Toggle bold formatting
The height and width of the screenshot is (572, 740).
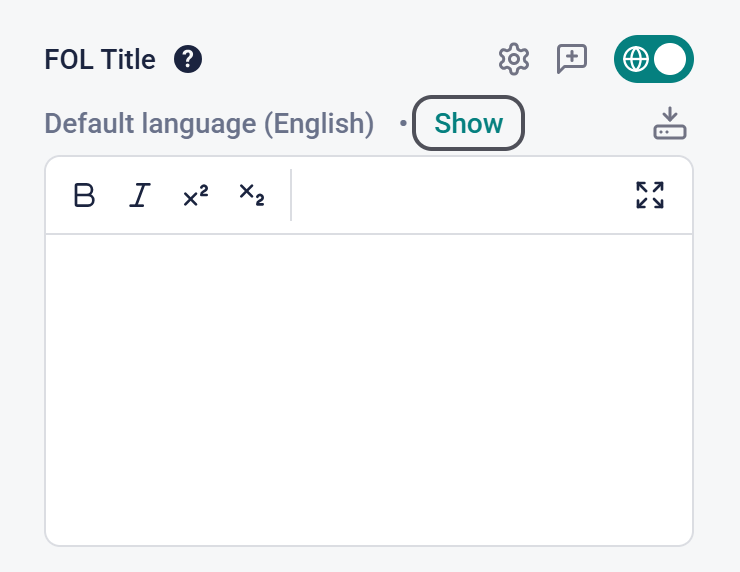pos(85,195)
